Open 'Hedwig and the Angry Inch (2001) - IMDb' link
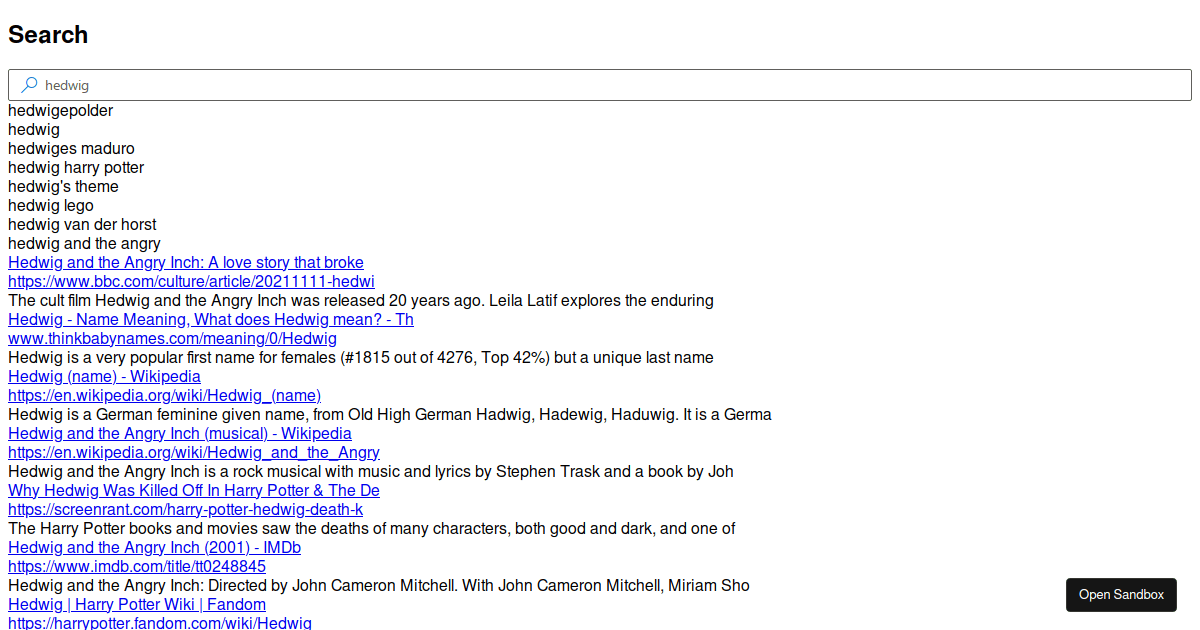 (x=154, y=548)
